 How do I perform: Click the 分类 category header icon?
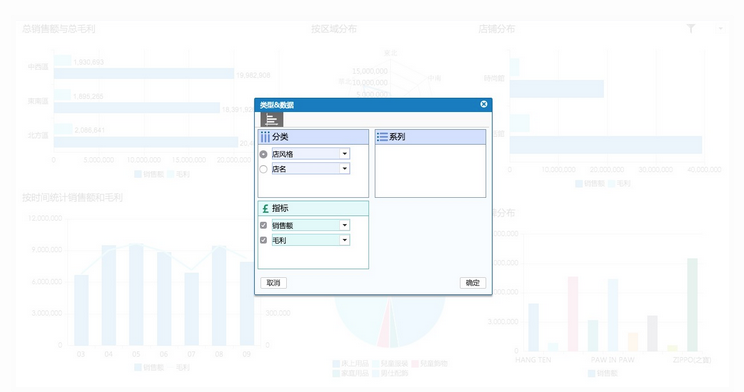pos(265,137)
